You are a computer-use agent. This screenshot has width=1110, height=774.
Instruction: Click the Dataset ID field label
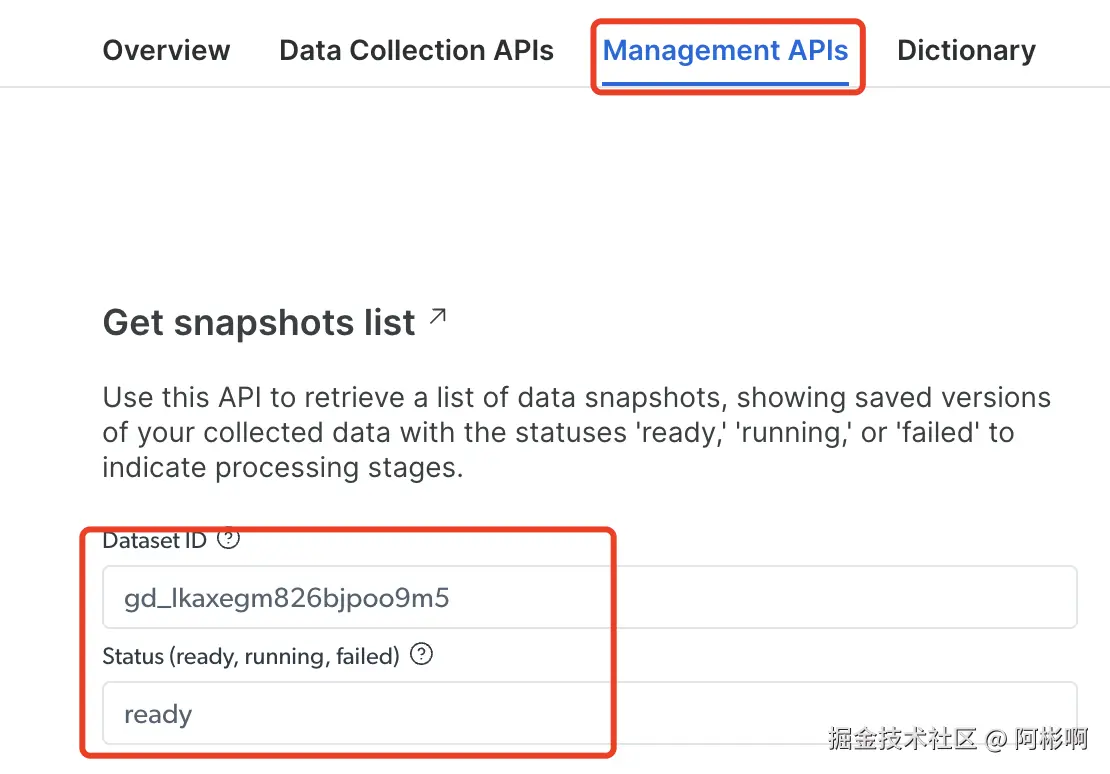click(x=155, y=541)
